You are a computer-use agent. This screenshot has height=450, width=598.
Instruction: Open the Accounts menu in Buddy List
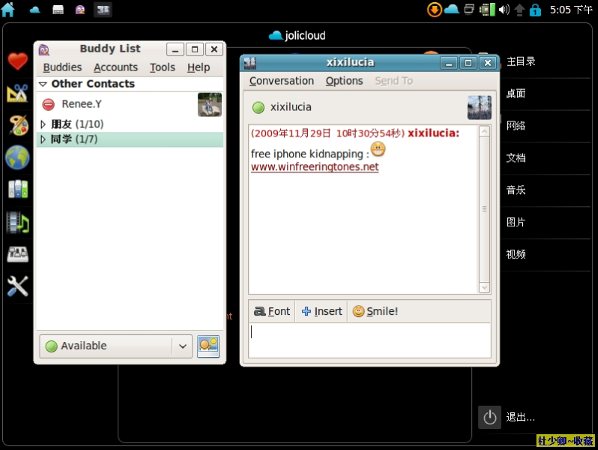pos(116,68)
